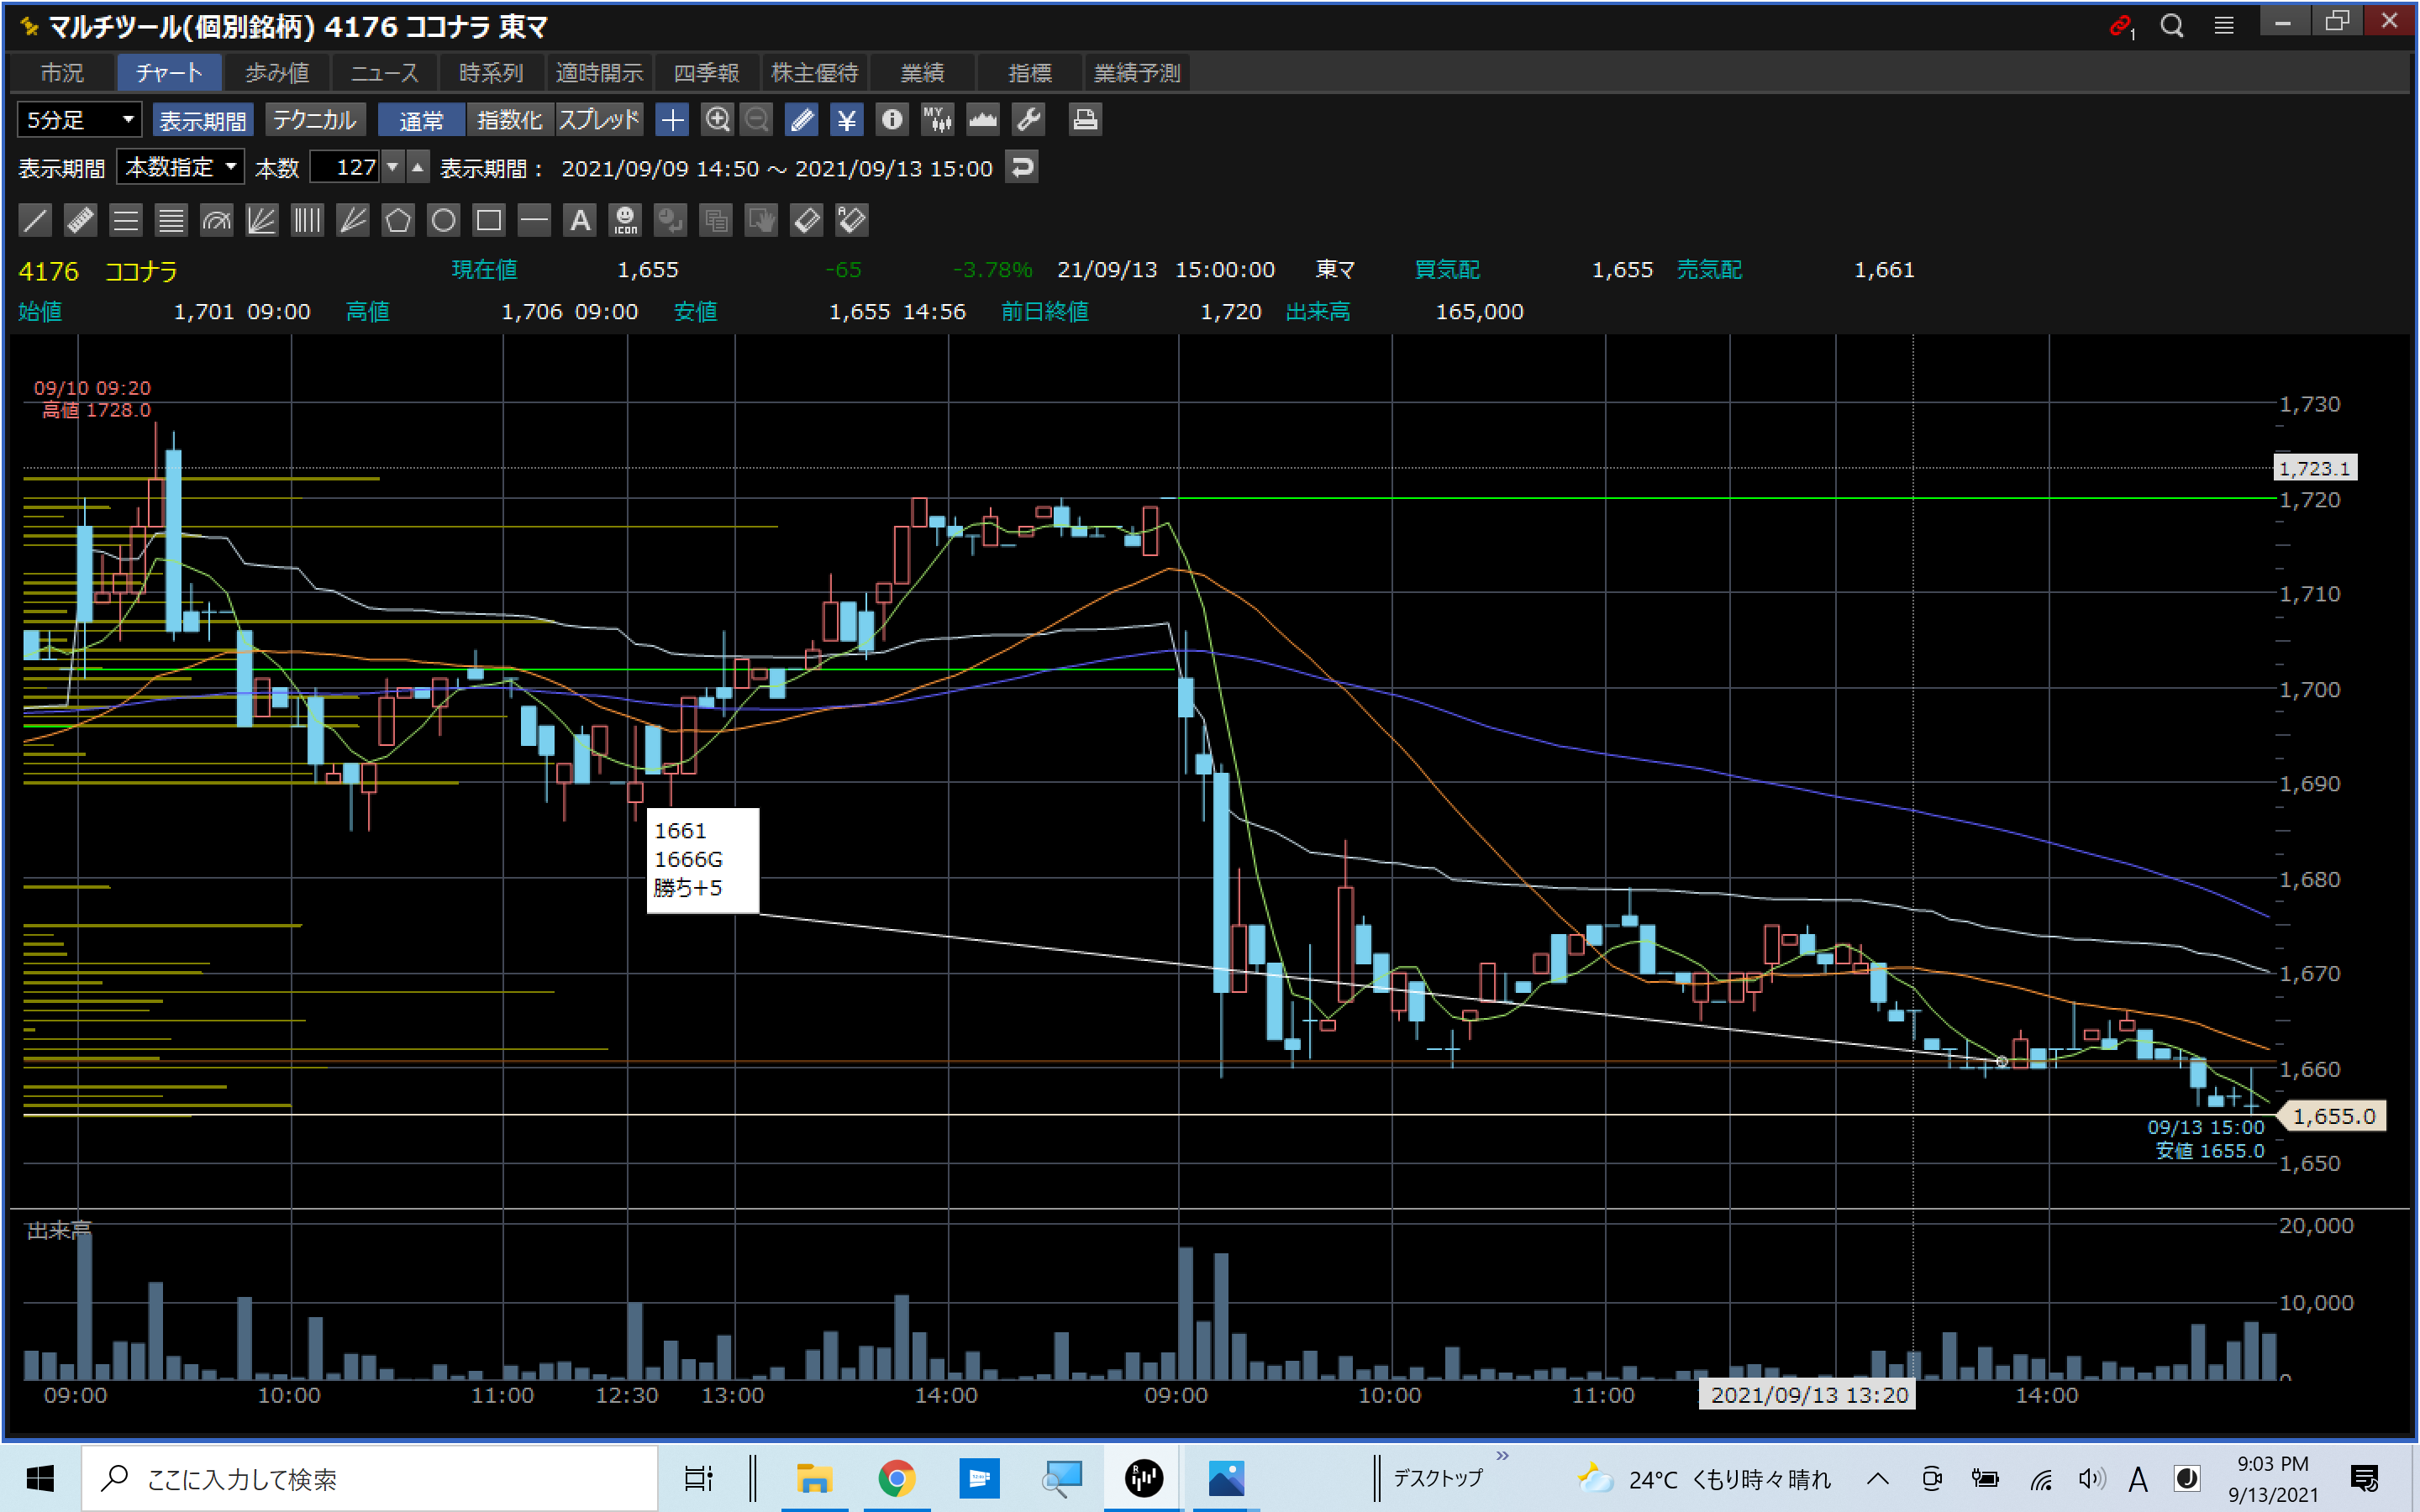Click the eraser tool icon
This screenshot has height=1512, width=2420.
coord(807,220)
